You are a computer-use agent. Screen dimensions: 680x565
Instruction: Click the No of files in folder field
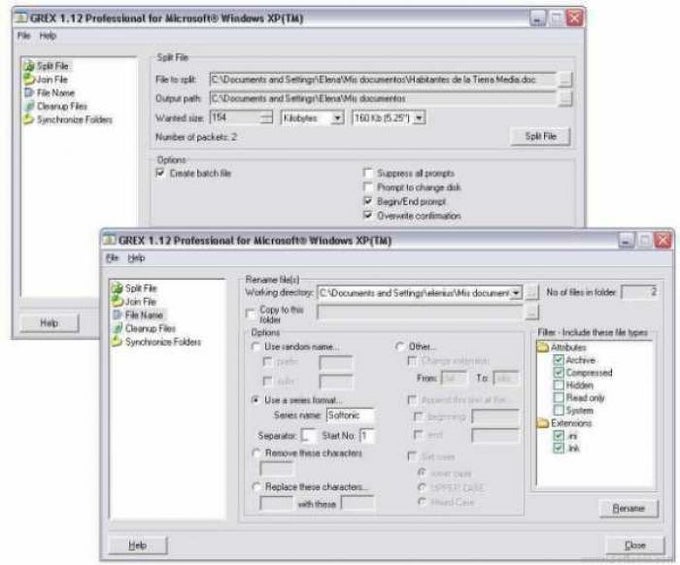(639, 292)
